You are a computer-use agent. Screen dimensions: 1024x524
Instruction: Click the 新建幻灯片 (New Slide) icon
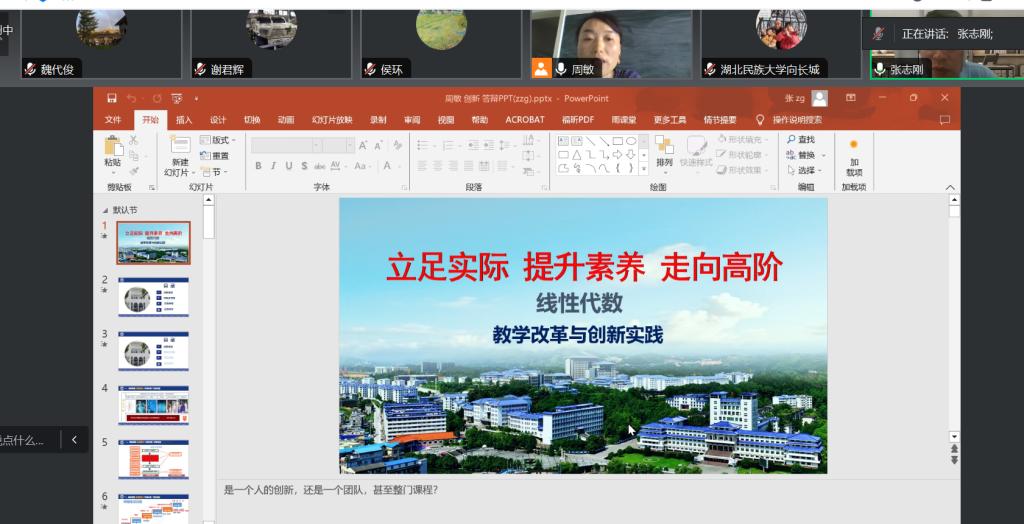click(x=179, y=150)
